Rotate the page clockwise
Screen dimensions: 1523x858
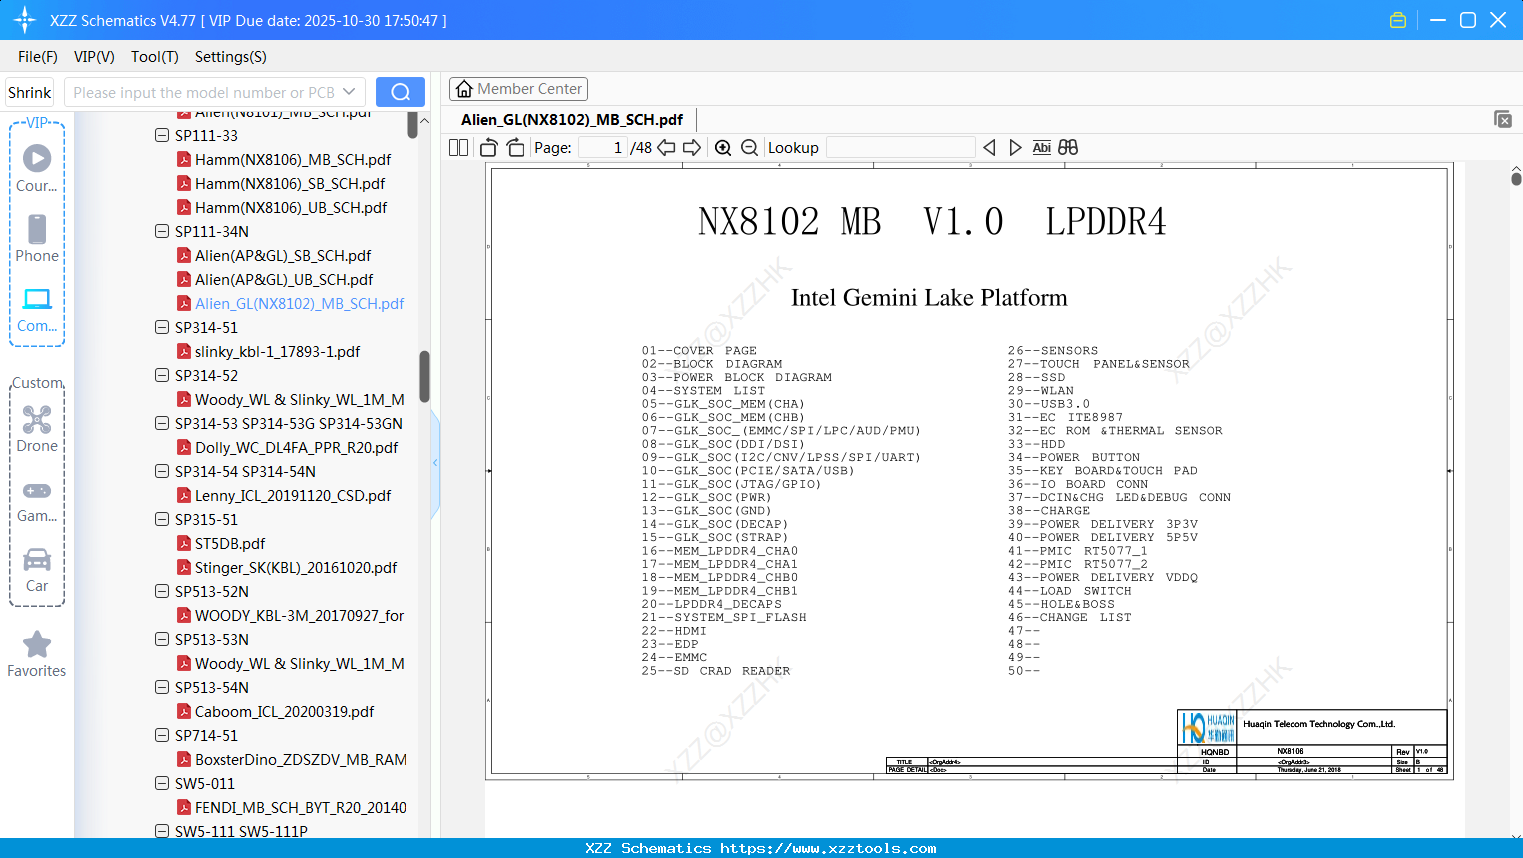point(516,148)
